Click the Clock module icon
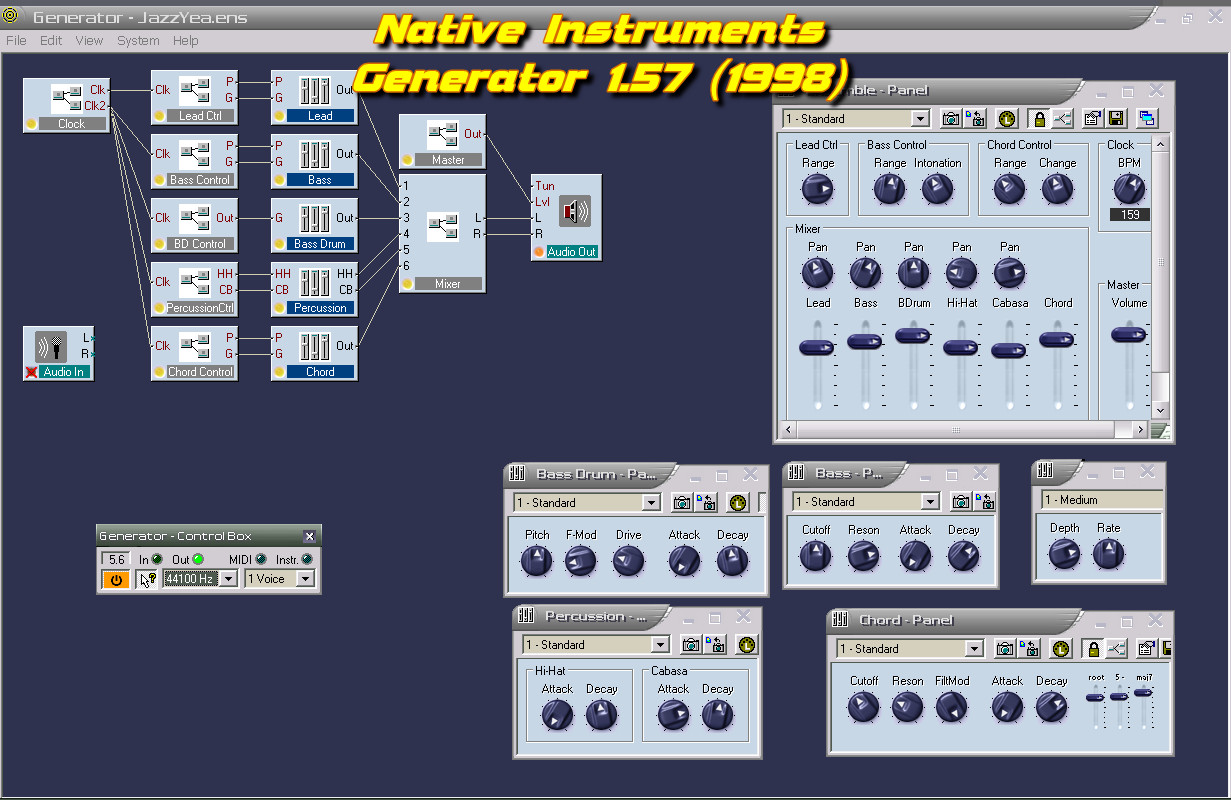 coord(67,98)
